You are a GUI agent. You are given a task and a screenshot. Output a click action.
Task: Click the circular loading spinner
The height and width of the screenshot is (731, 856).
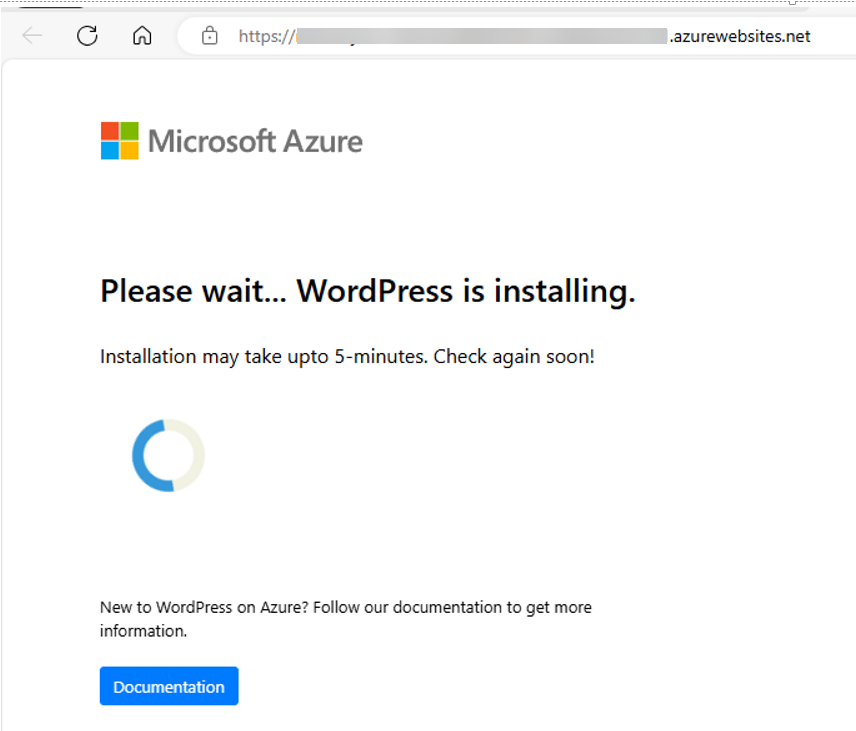point(168,455)
